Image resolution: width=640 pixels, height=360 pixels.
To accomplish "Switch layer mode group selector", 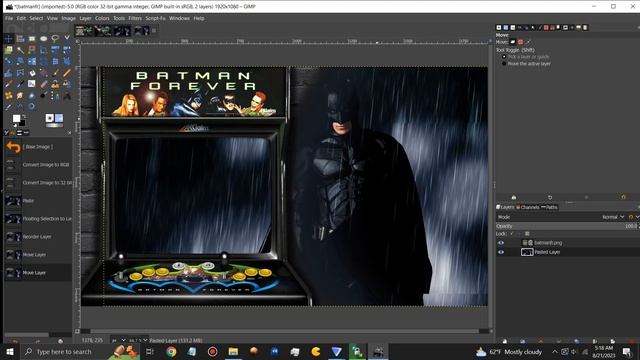I will click(x=633, y=217).
